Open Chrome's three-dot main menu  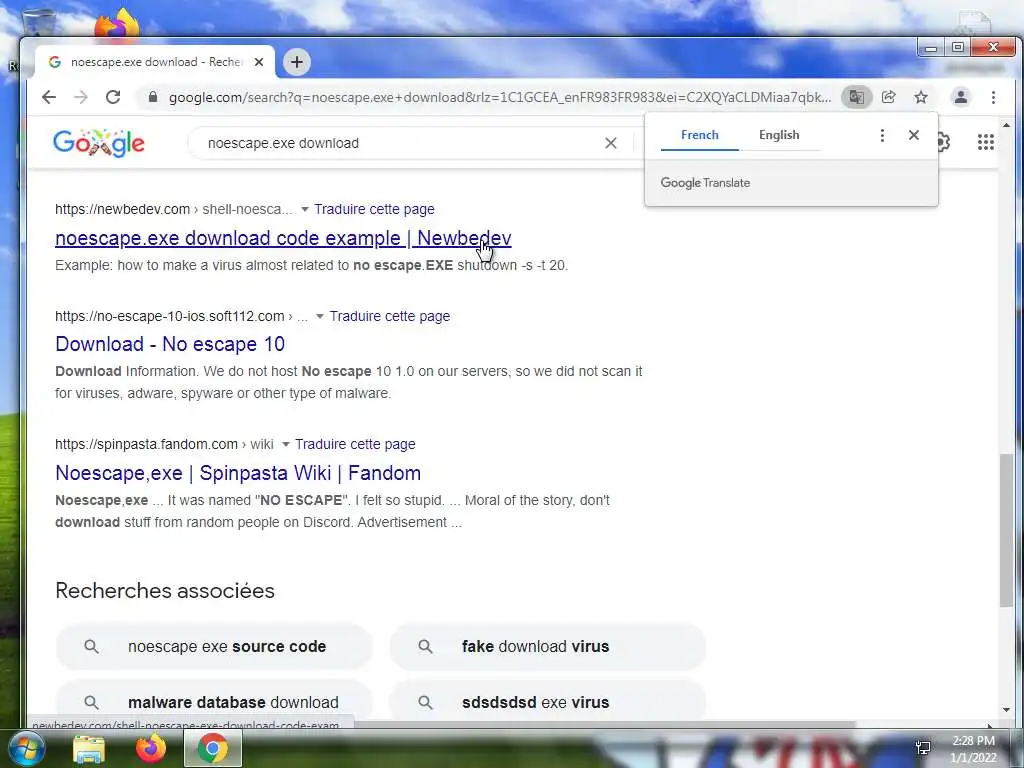pos(993,97)
